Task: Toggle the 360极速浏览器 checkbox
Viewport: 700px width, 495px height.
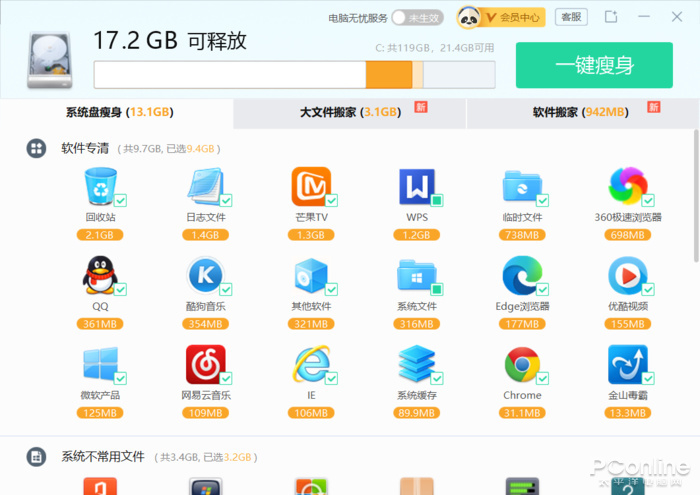Action: [x=648, y=200]
